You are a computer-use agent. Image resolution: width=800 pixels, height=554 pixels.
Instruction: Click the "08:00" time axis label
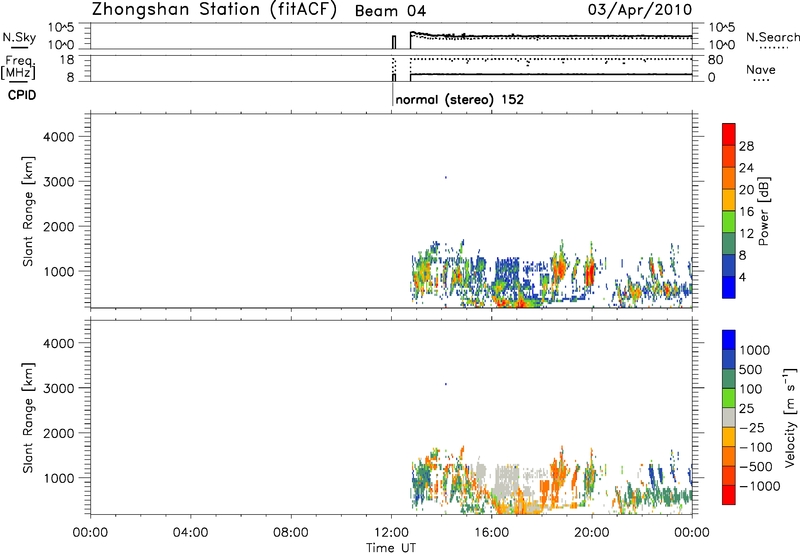(x=291, y=533)
